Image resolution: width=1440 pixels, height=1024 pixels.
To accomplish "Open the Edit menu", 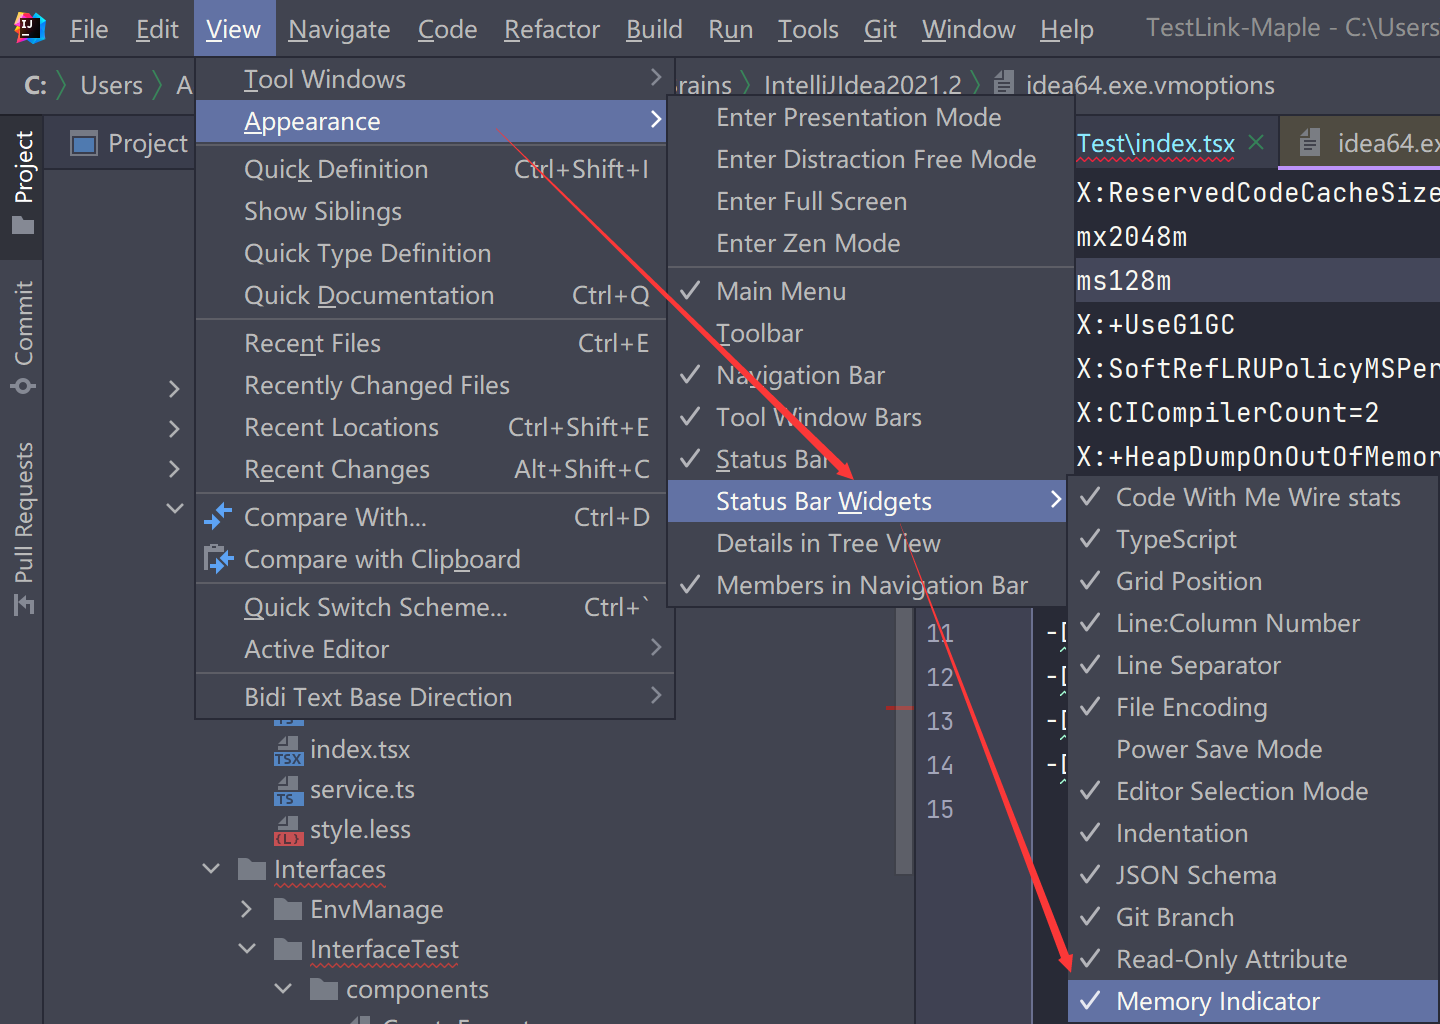I will 157,29.
